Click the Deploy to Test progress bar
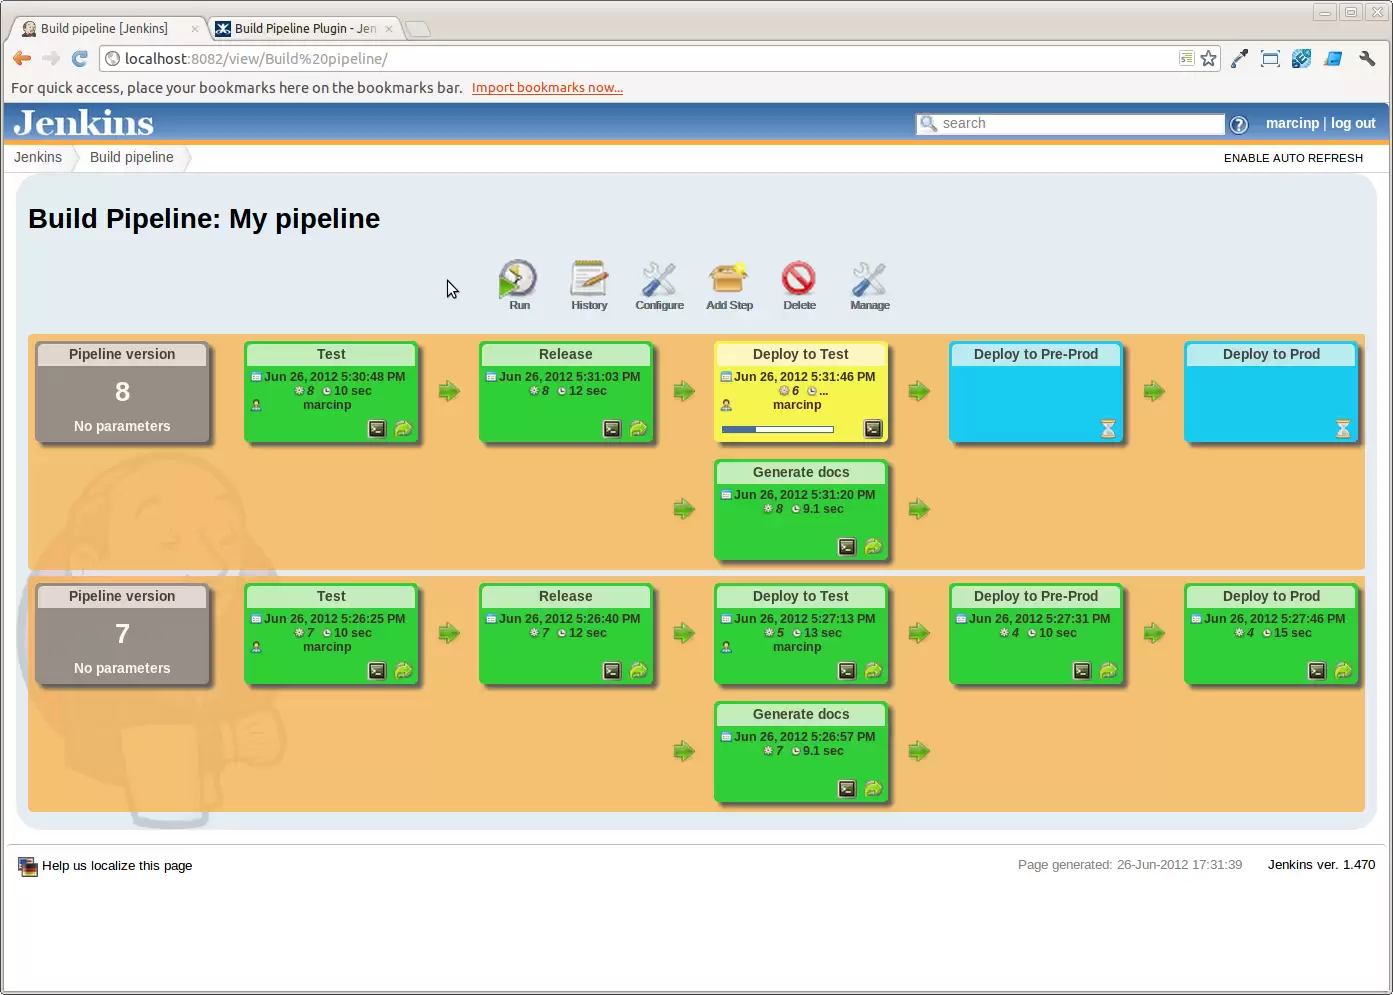Screen dimensions: 1393x995 click(778, 430)
